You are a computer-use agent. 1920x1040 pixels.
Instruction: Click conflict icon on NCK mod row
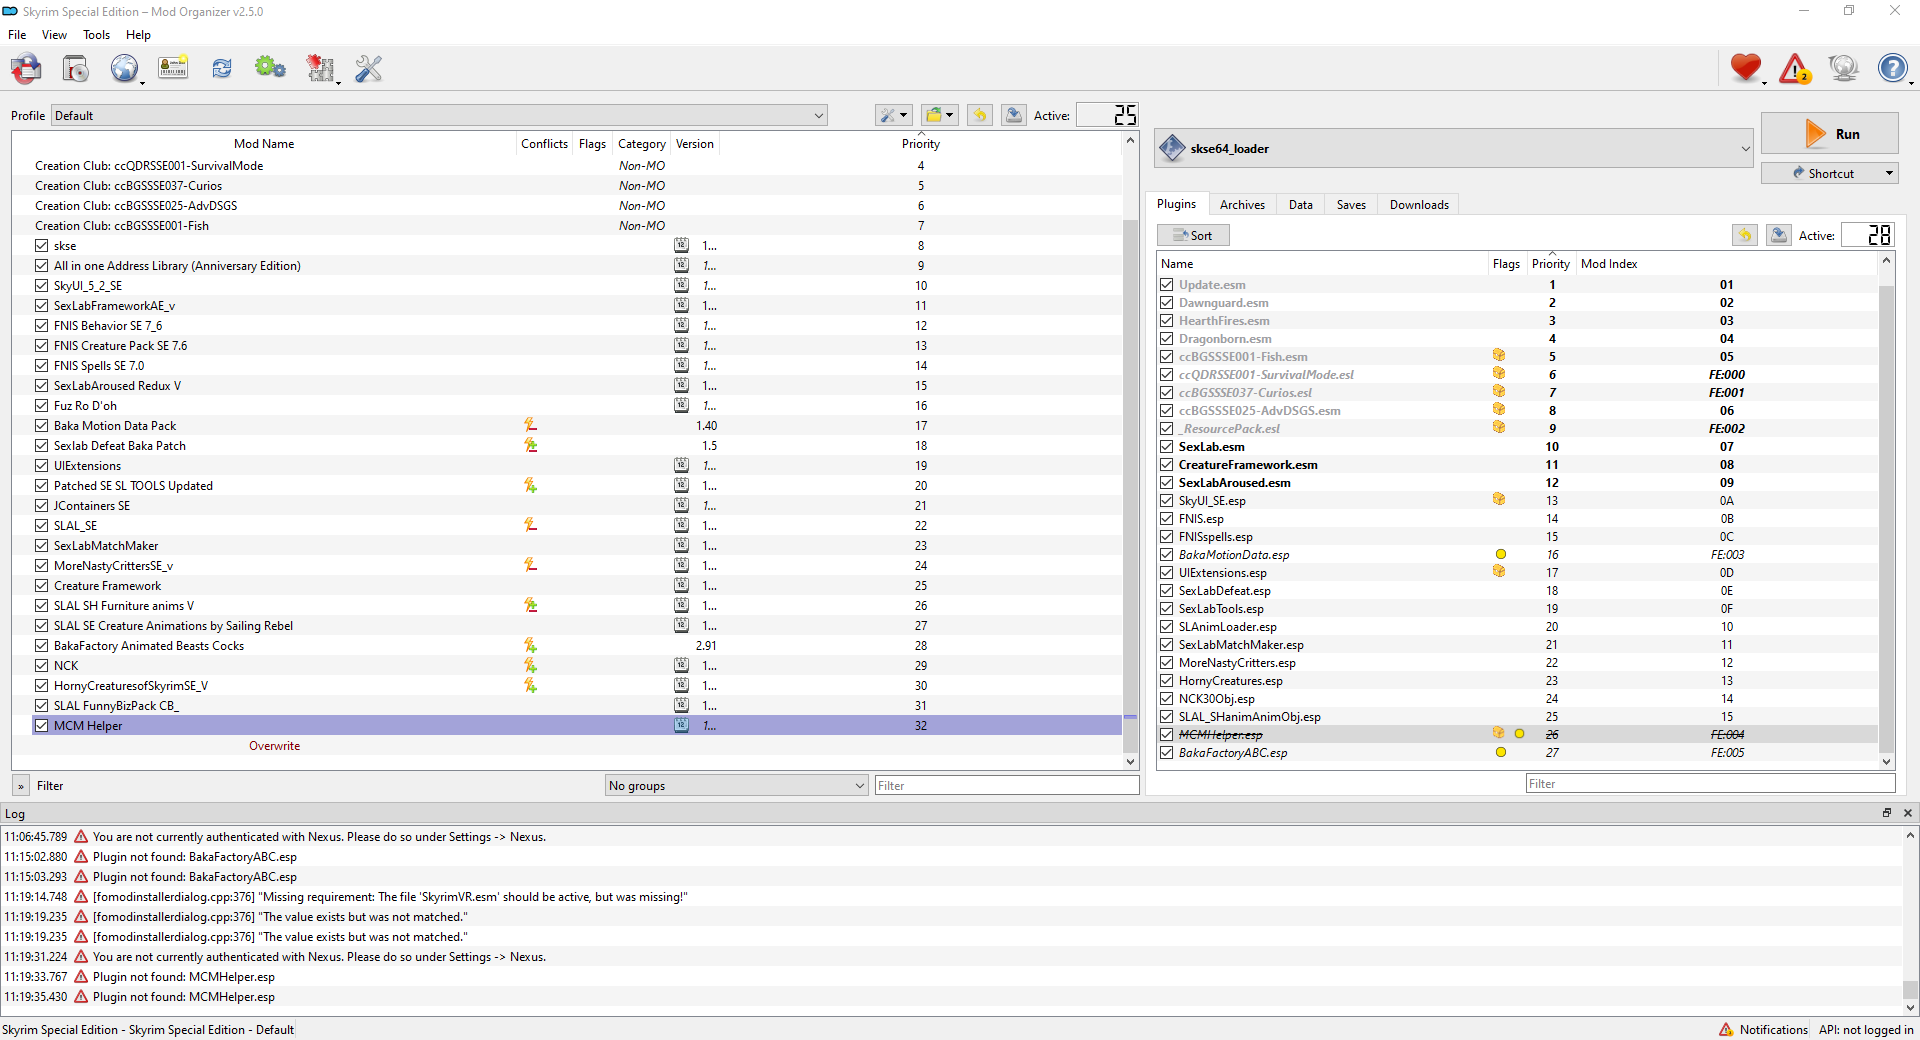(x=530, y=665)
